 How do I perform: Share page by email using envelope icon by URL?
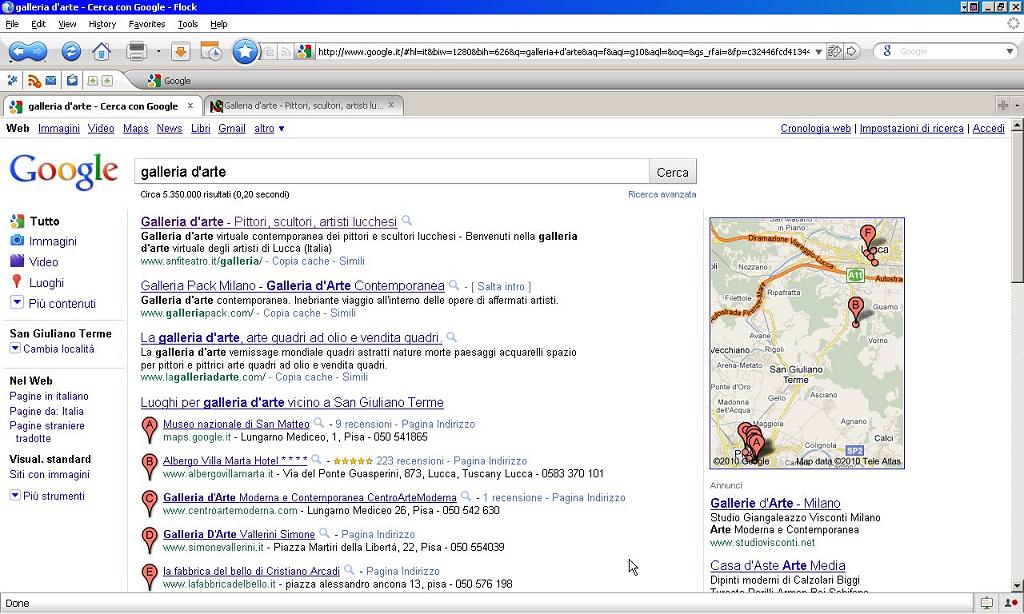[834, 51]
